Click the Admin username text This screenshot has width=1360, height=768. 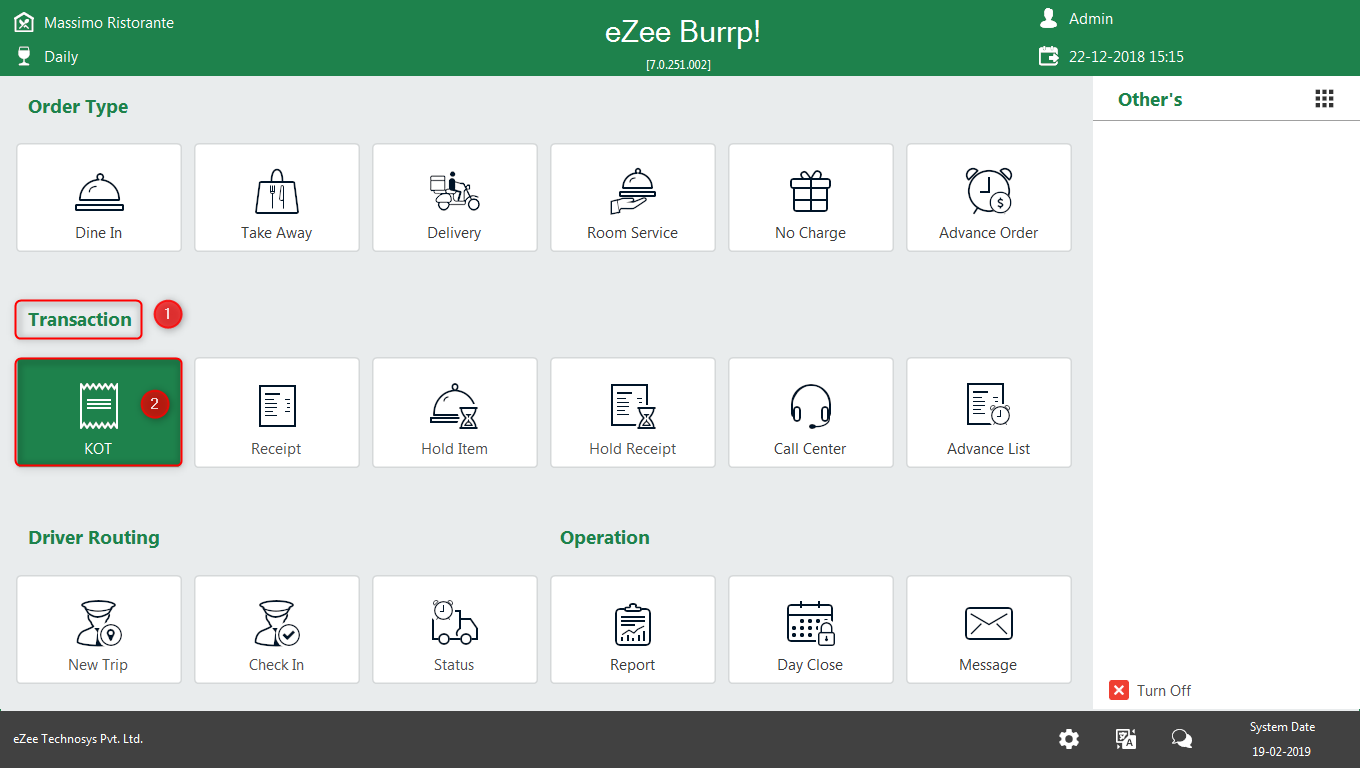[x=1091, y=19]
